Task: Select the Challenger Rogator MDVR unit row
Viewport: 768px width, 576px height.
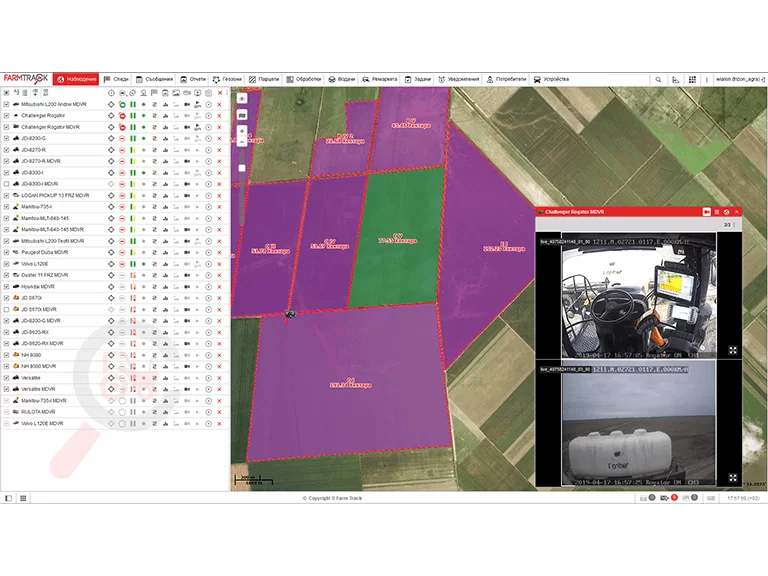Action: coord(115,127)
